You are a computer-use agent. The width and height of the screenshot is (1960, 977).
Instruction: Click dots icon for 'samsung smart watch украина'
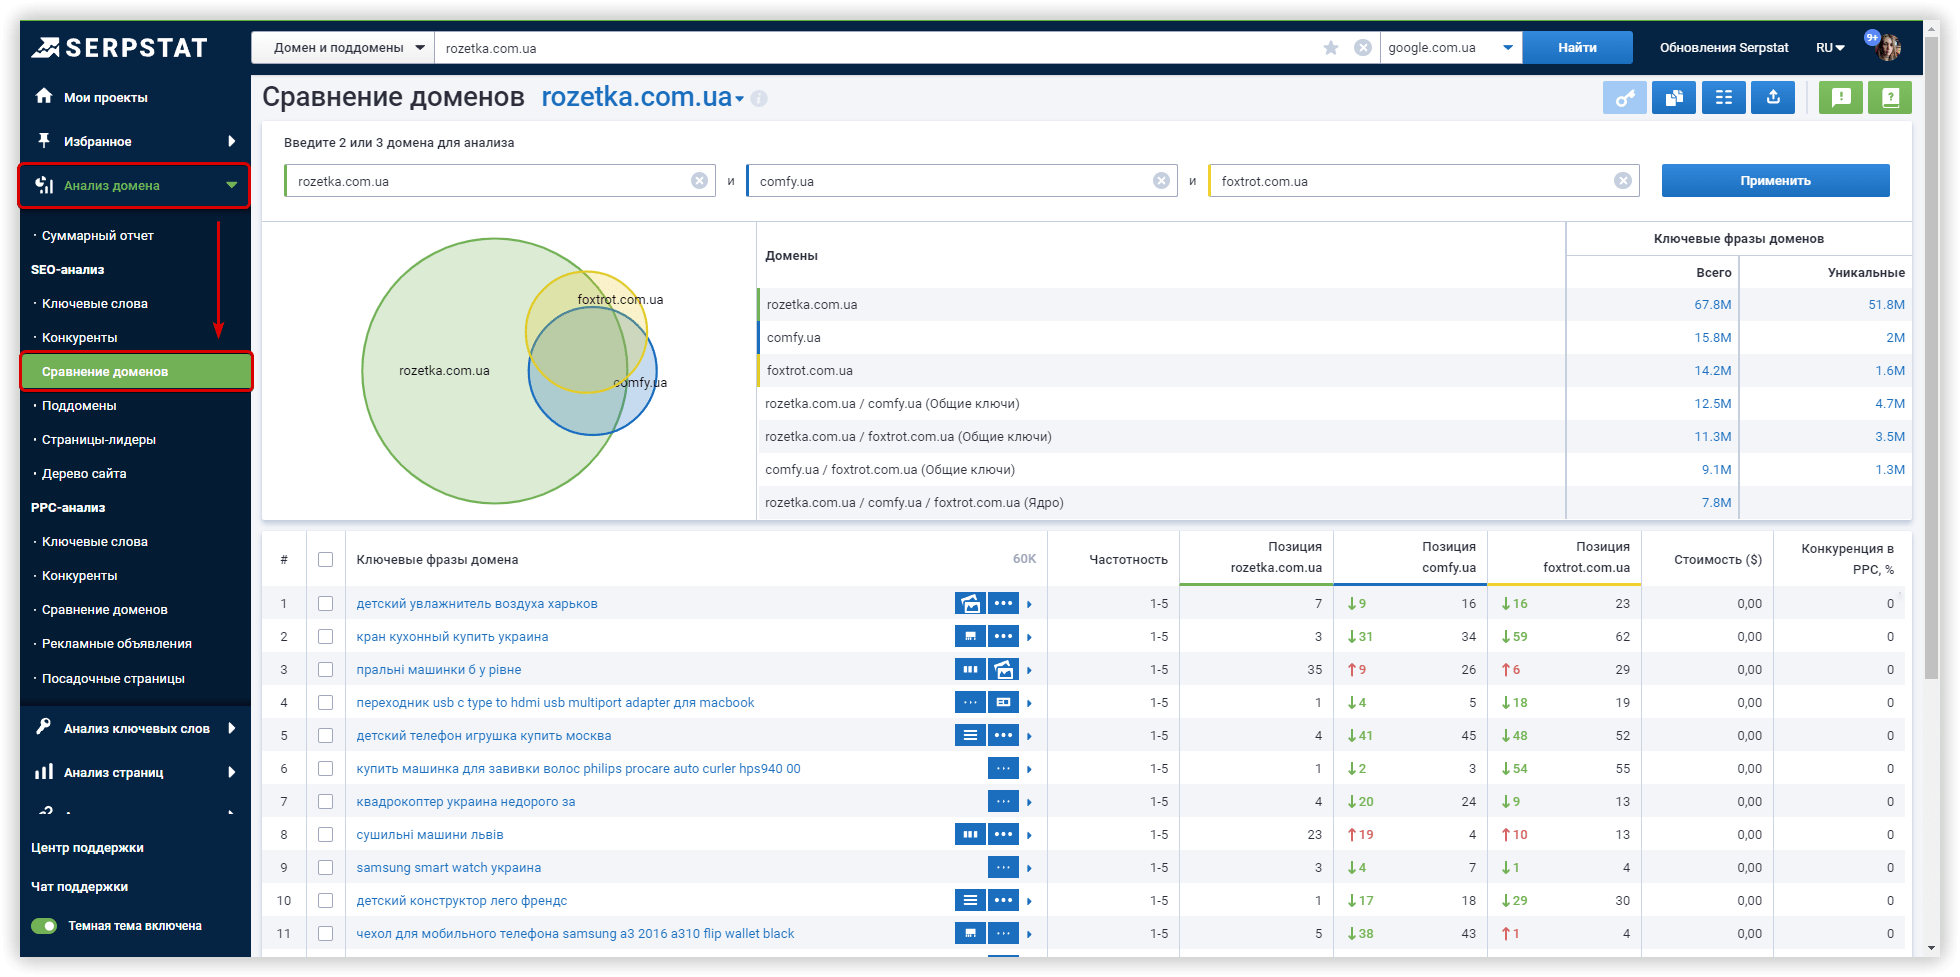coord(1003,868)
